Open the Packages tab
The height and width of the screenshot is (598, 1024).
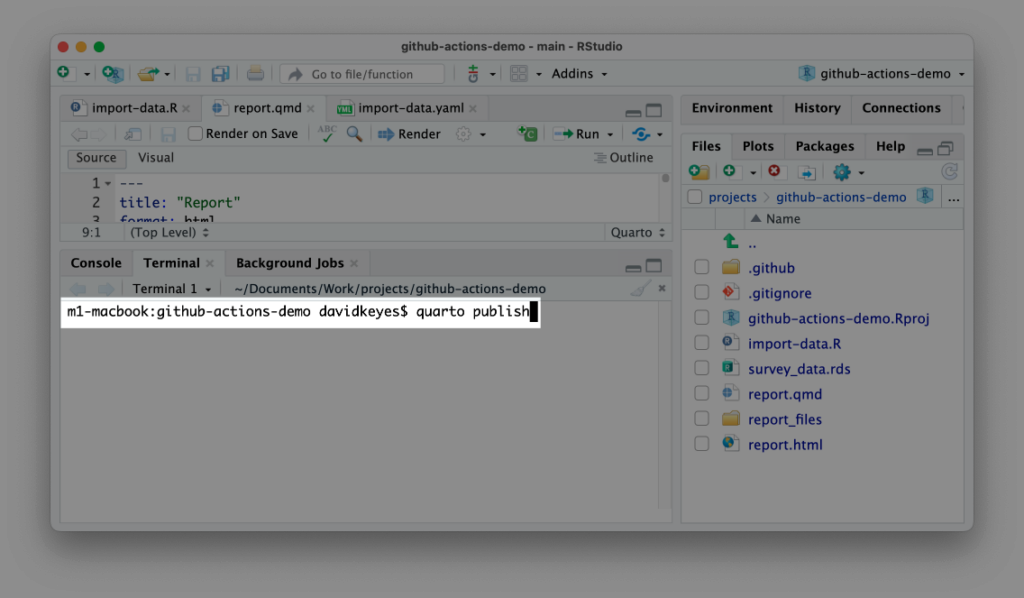click(824, 146)
